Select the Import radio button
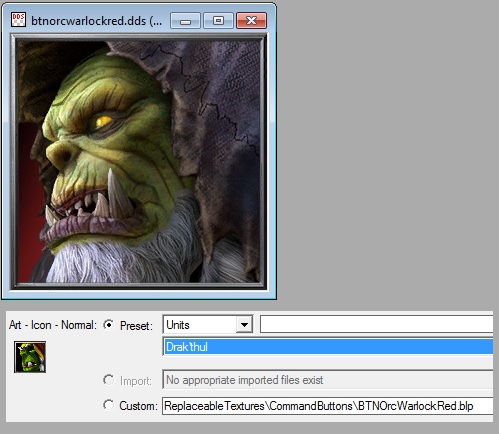This screenshot has width=499, height=434. (x=109, y=380)
